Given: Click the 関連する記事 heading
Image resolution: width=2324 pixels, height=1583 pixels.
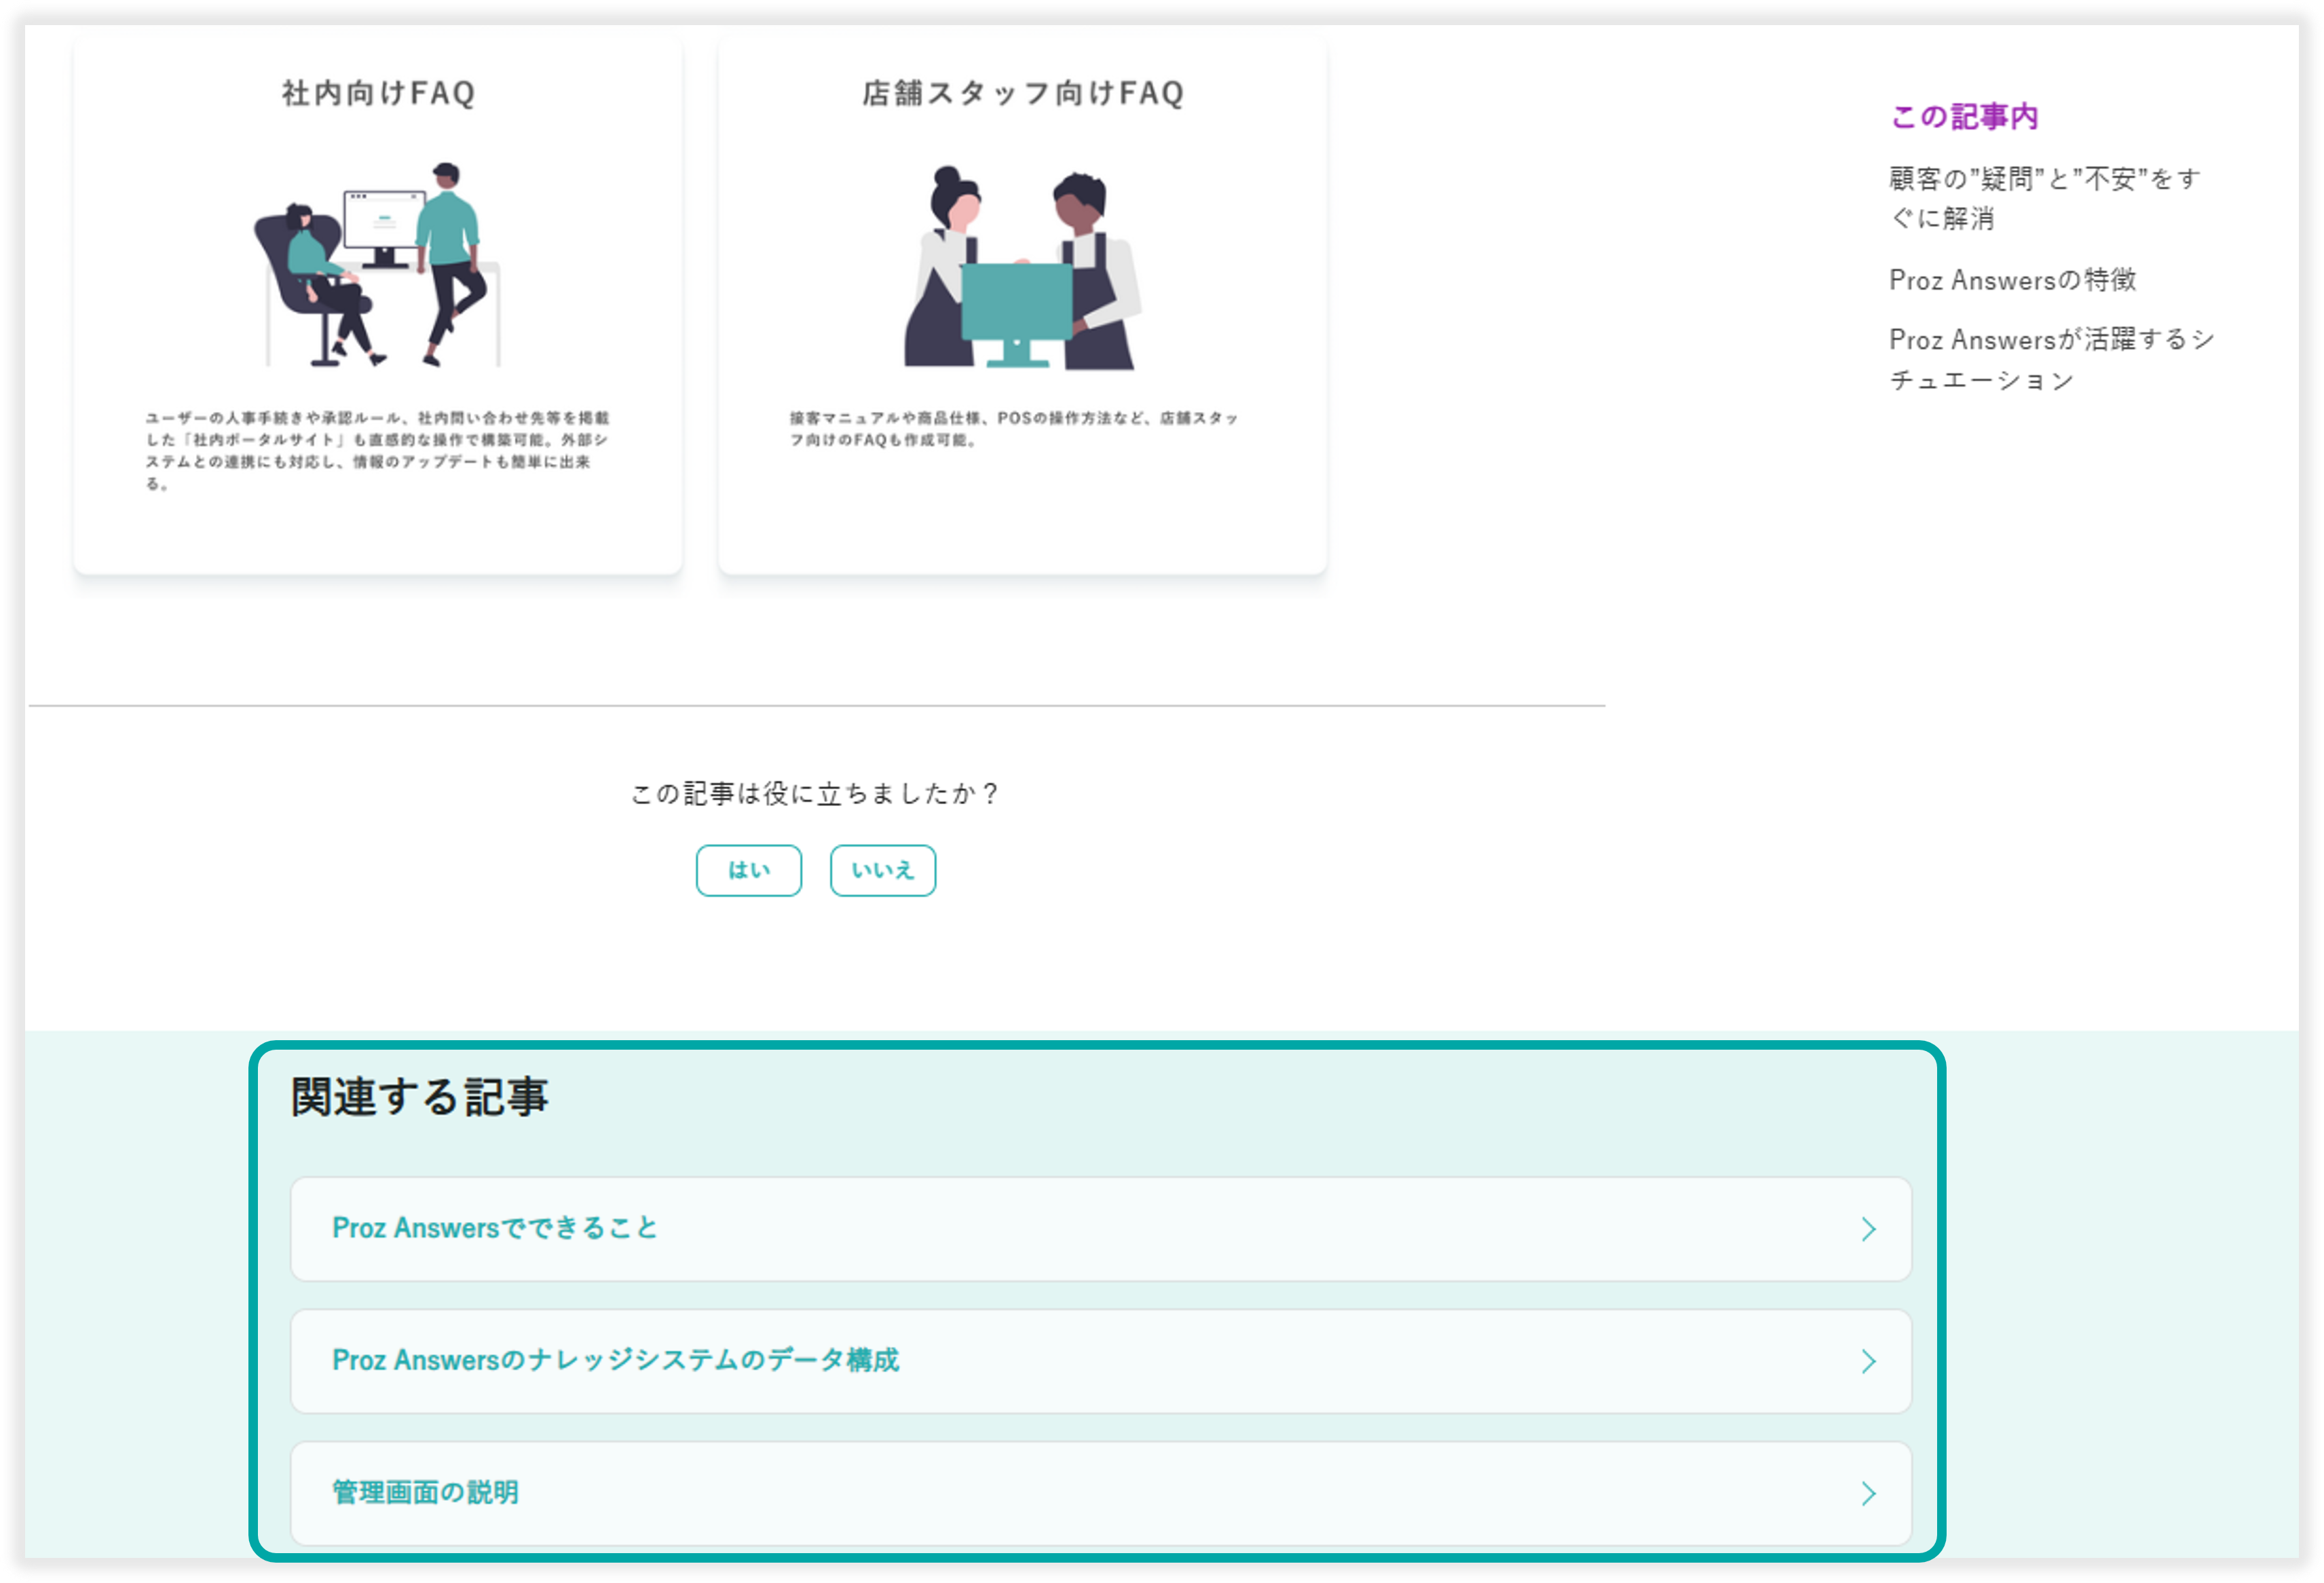Looking at the screenshot, I should coord(419,1097).
